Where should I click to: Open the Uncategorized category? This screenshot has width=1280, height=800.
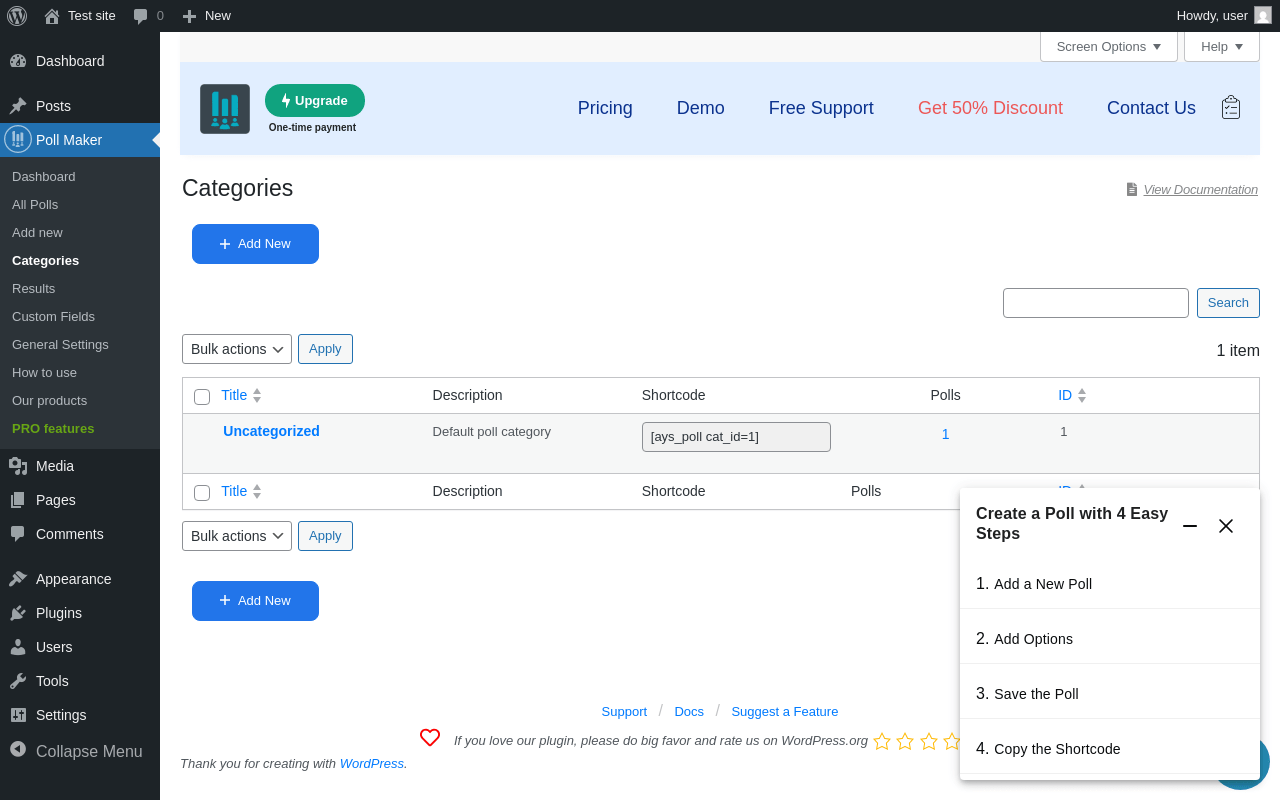(271, 431)
